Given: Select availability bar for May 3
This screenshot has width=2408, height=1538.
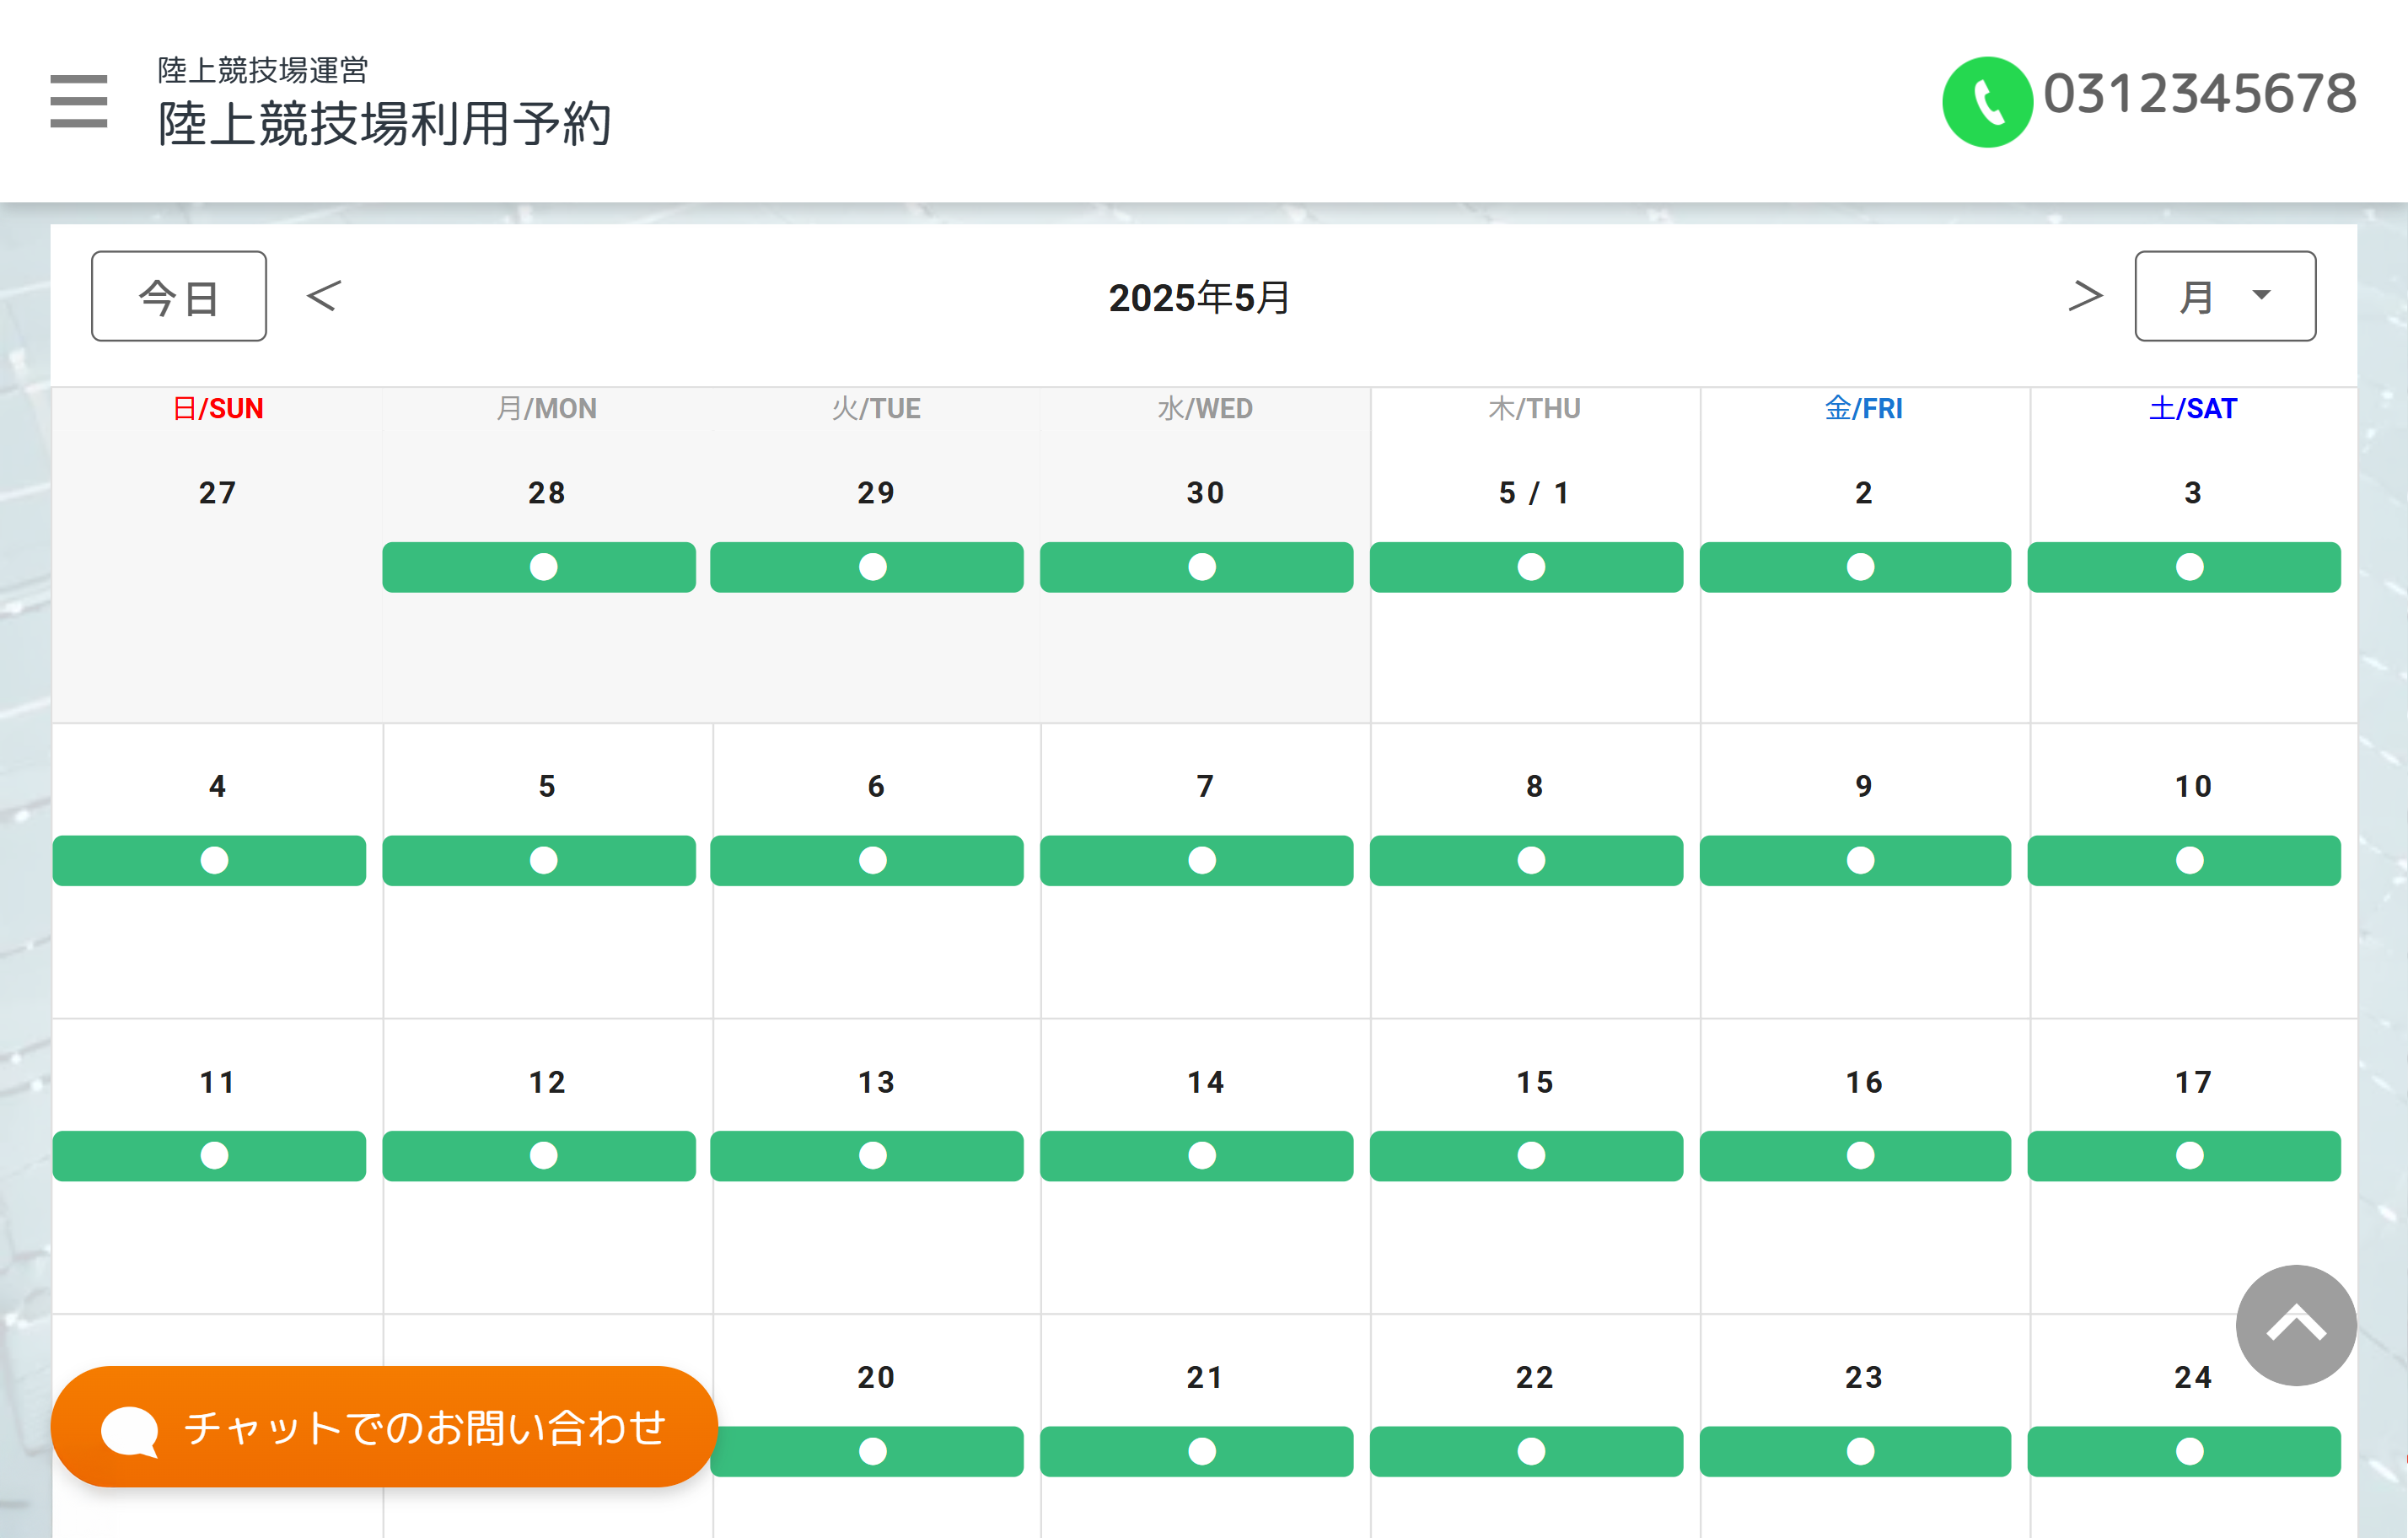Looking at the screenshot, I should click(x=2184, y=567).
